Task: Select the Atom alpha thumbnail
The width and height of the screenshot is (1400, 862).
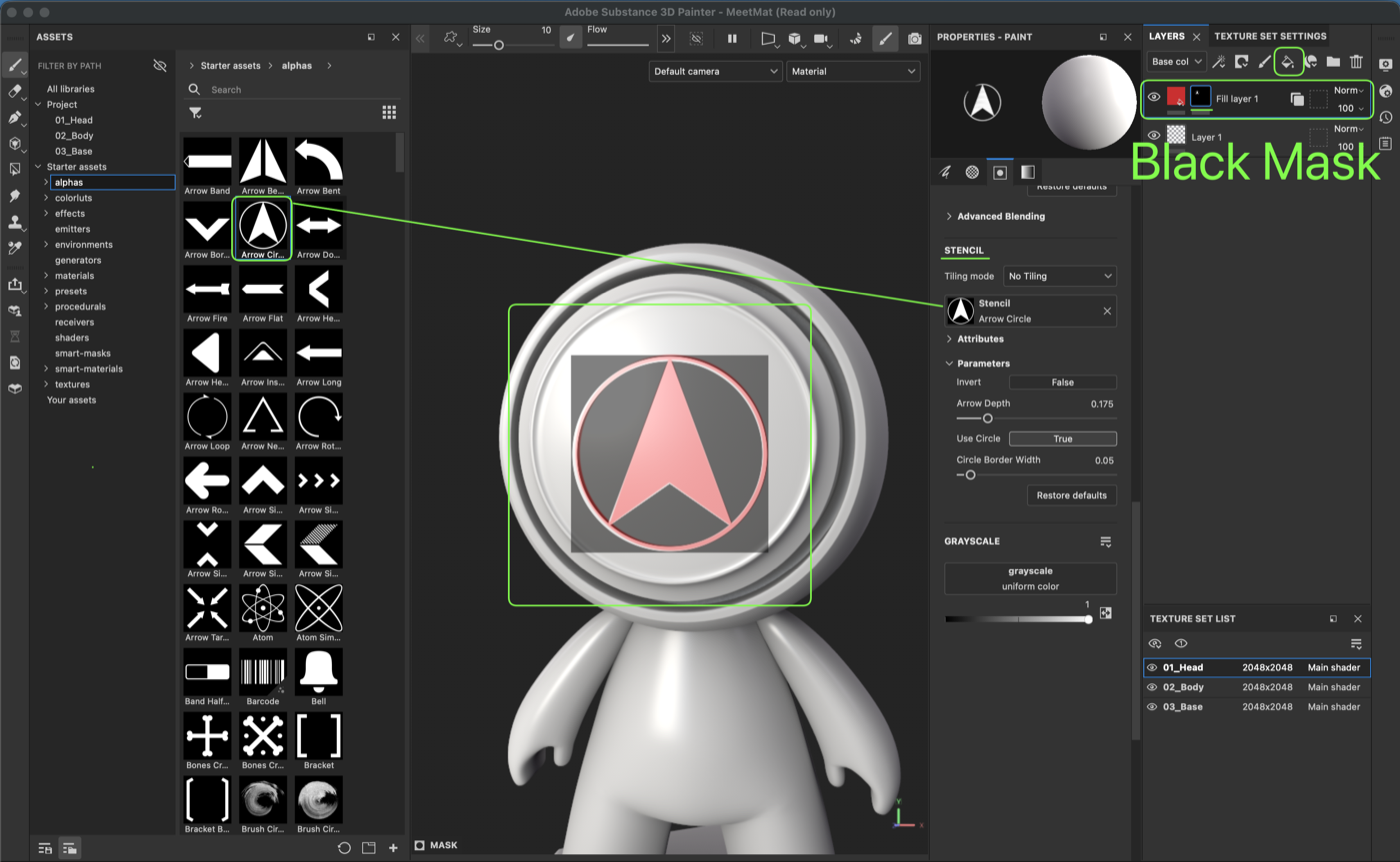Action: click(263, 608)
